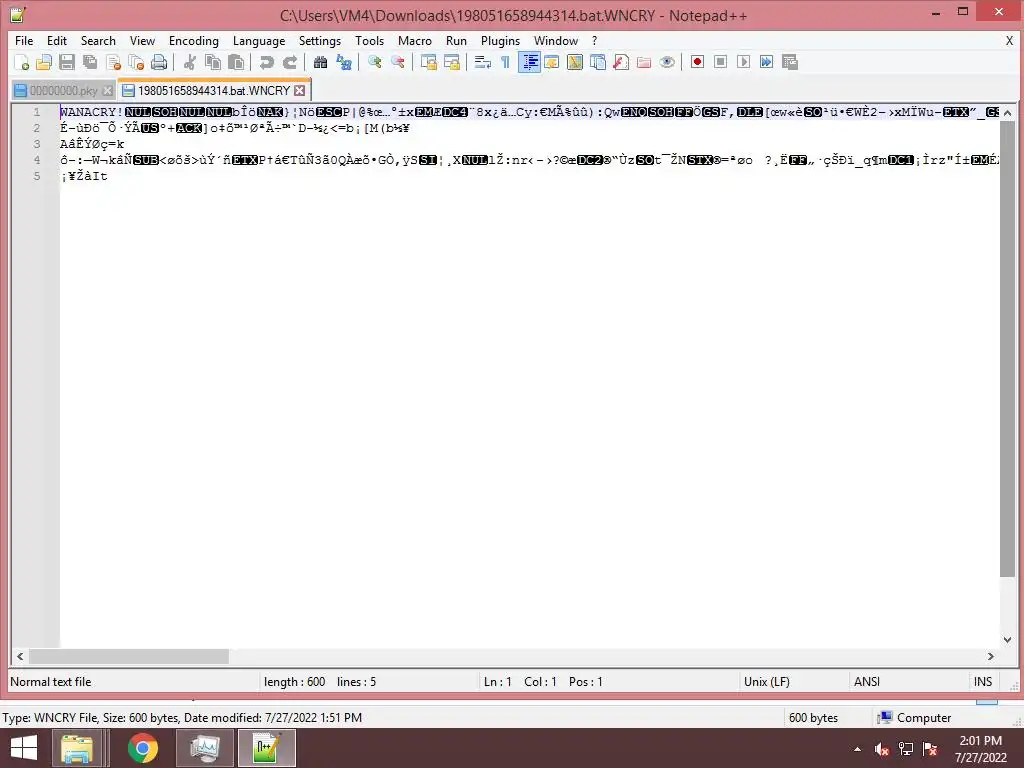Close the 00000000.pky tab
This screenshot has height=768, width=1024.
[107, 91]
